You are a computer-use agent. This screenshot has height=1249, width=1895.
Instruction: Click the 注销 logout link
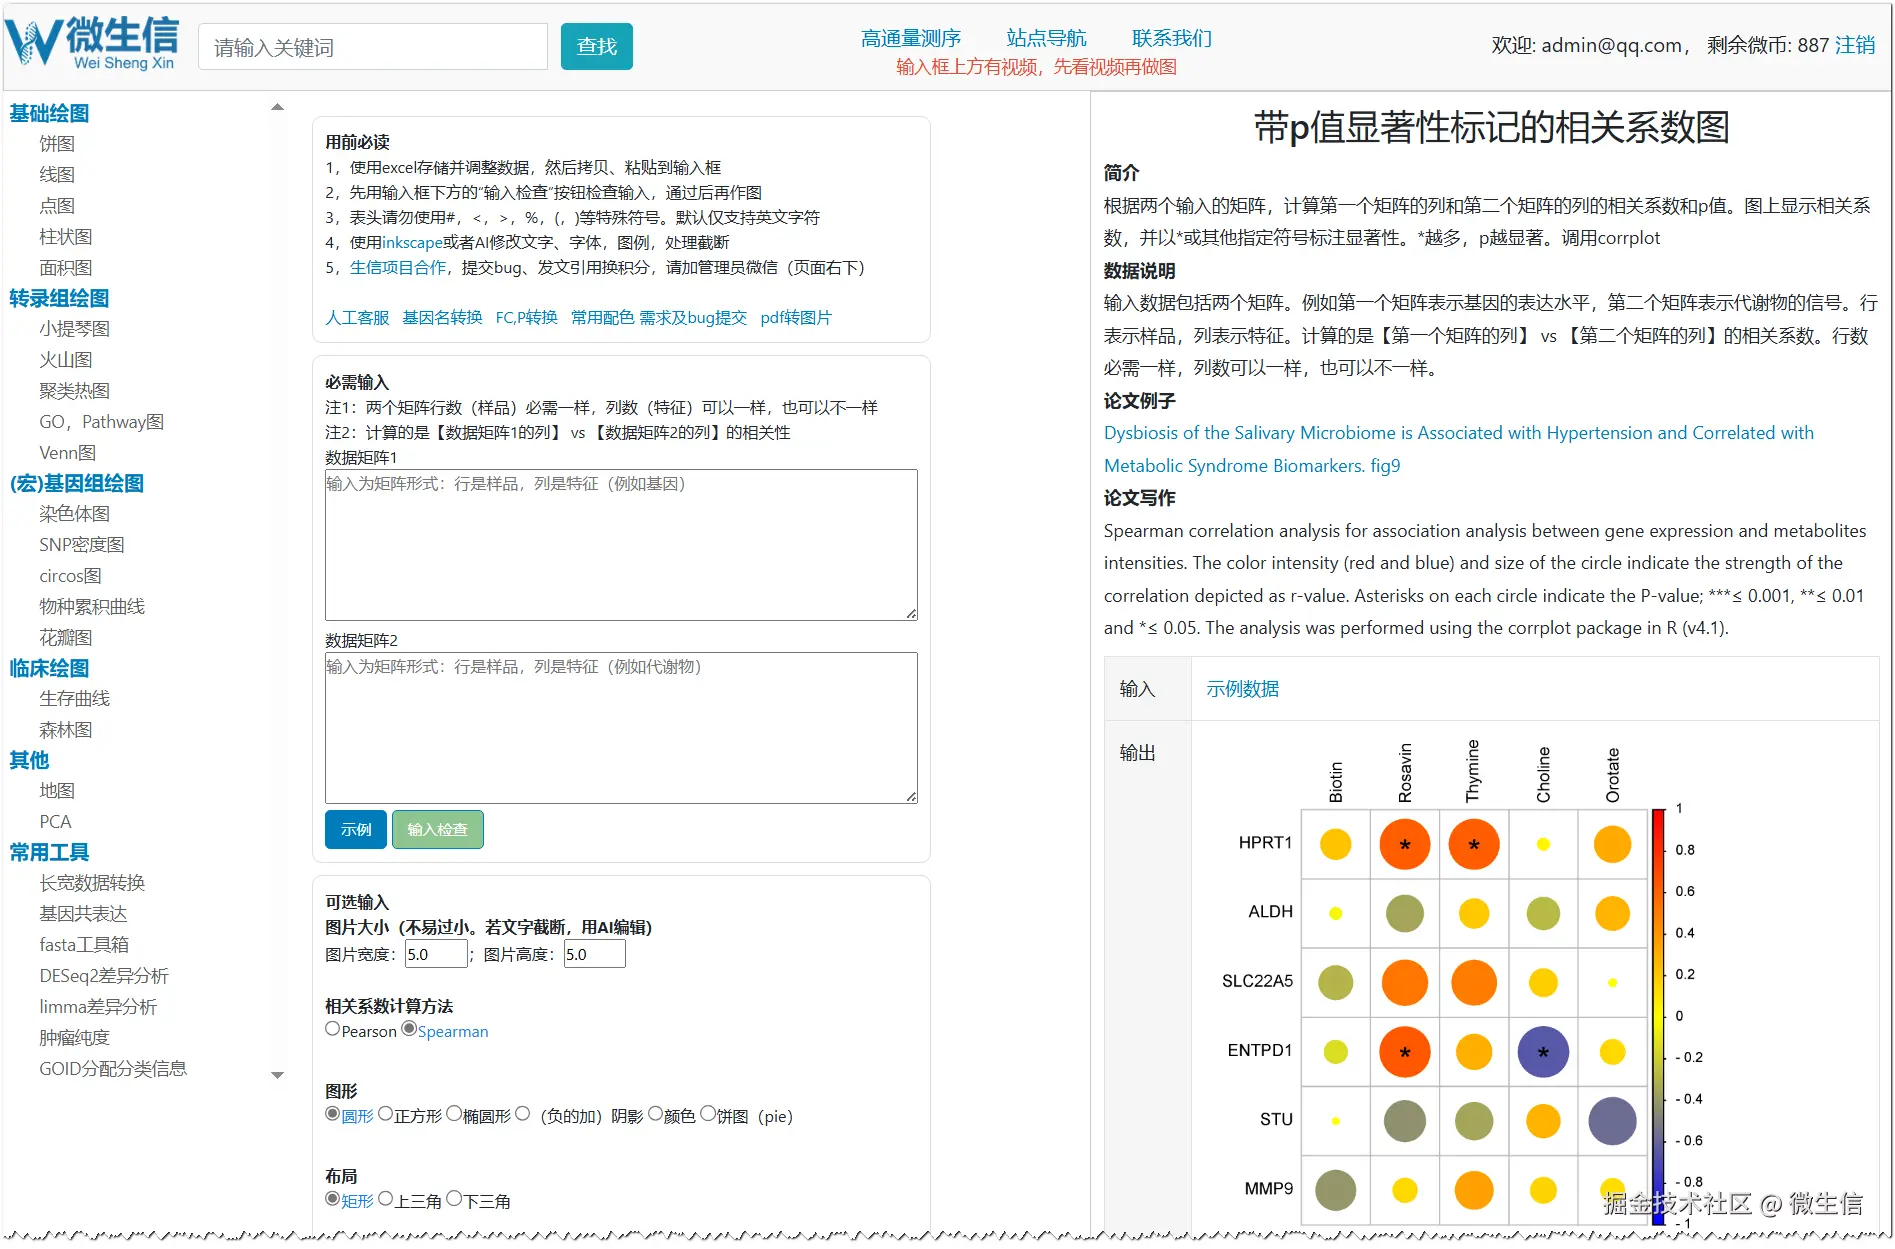[1855, 45]
